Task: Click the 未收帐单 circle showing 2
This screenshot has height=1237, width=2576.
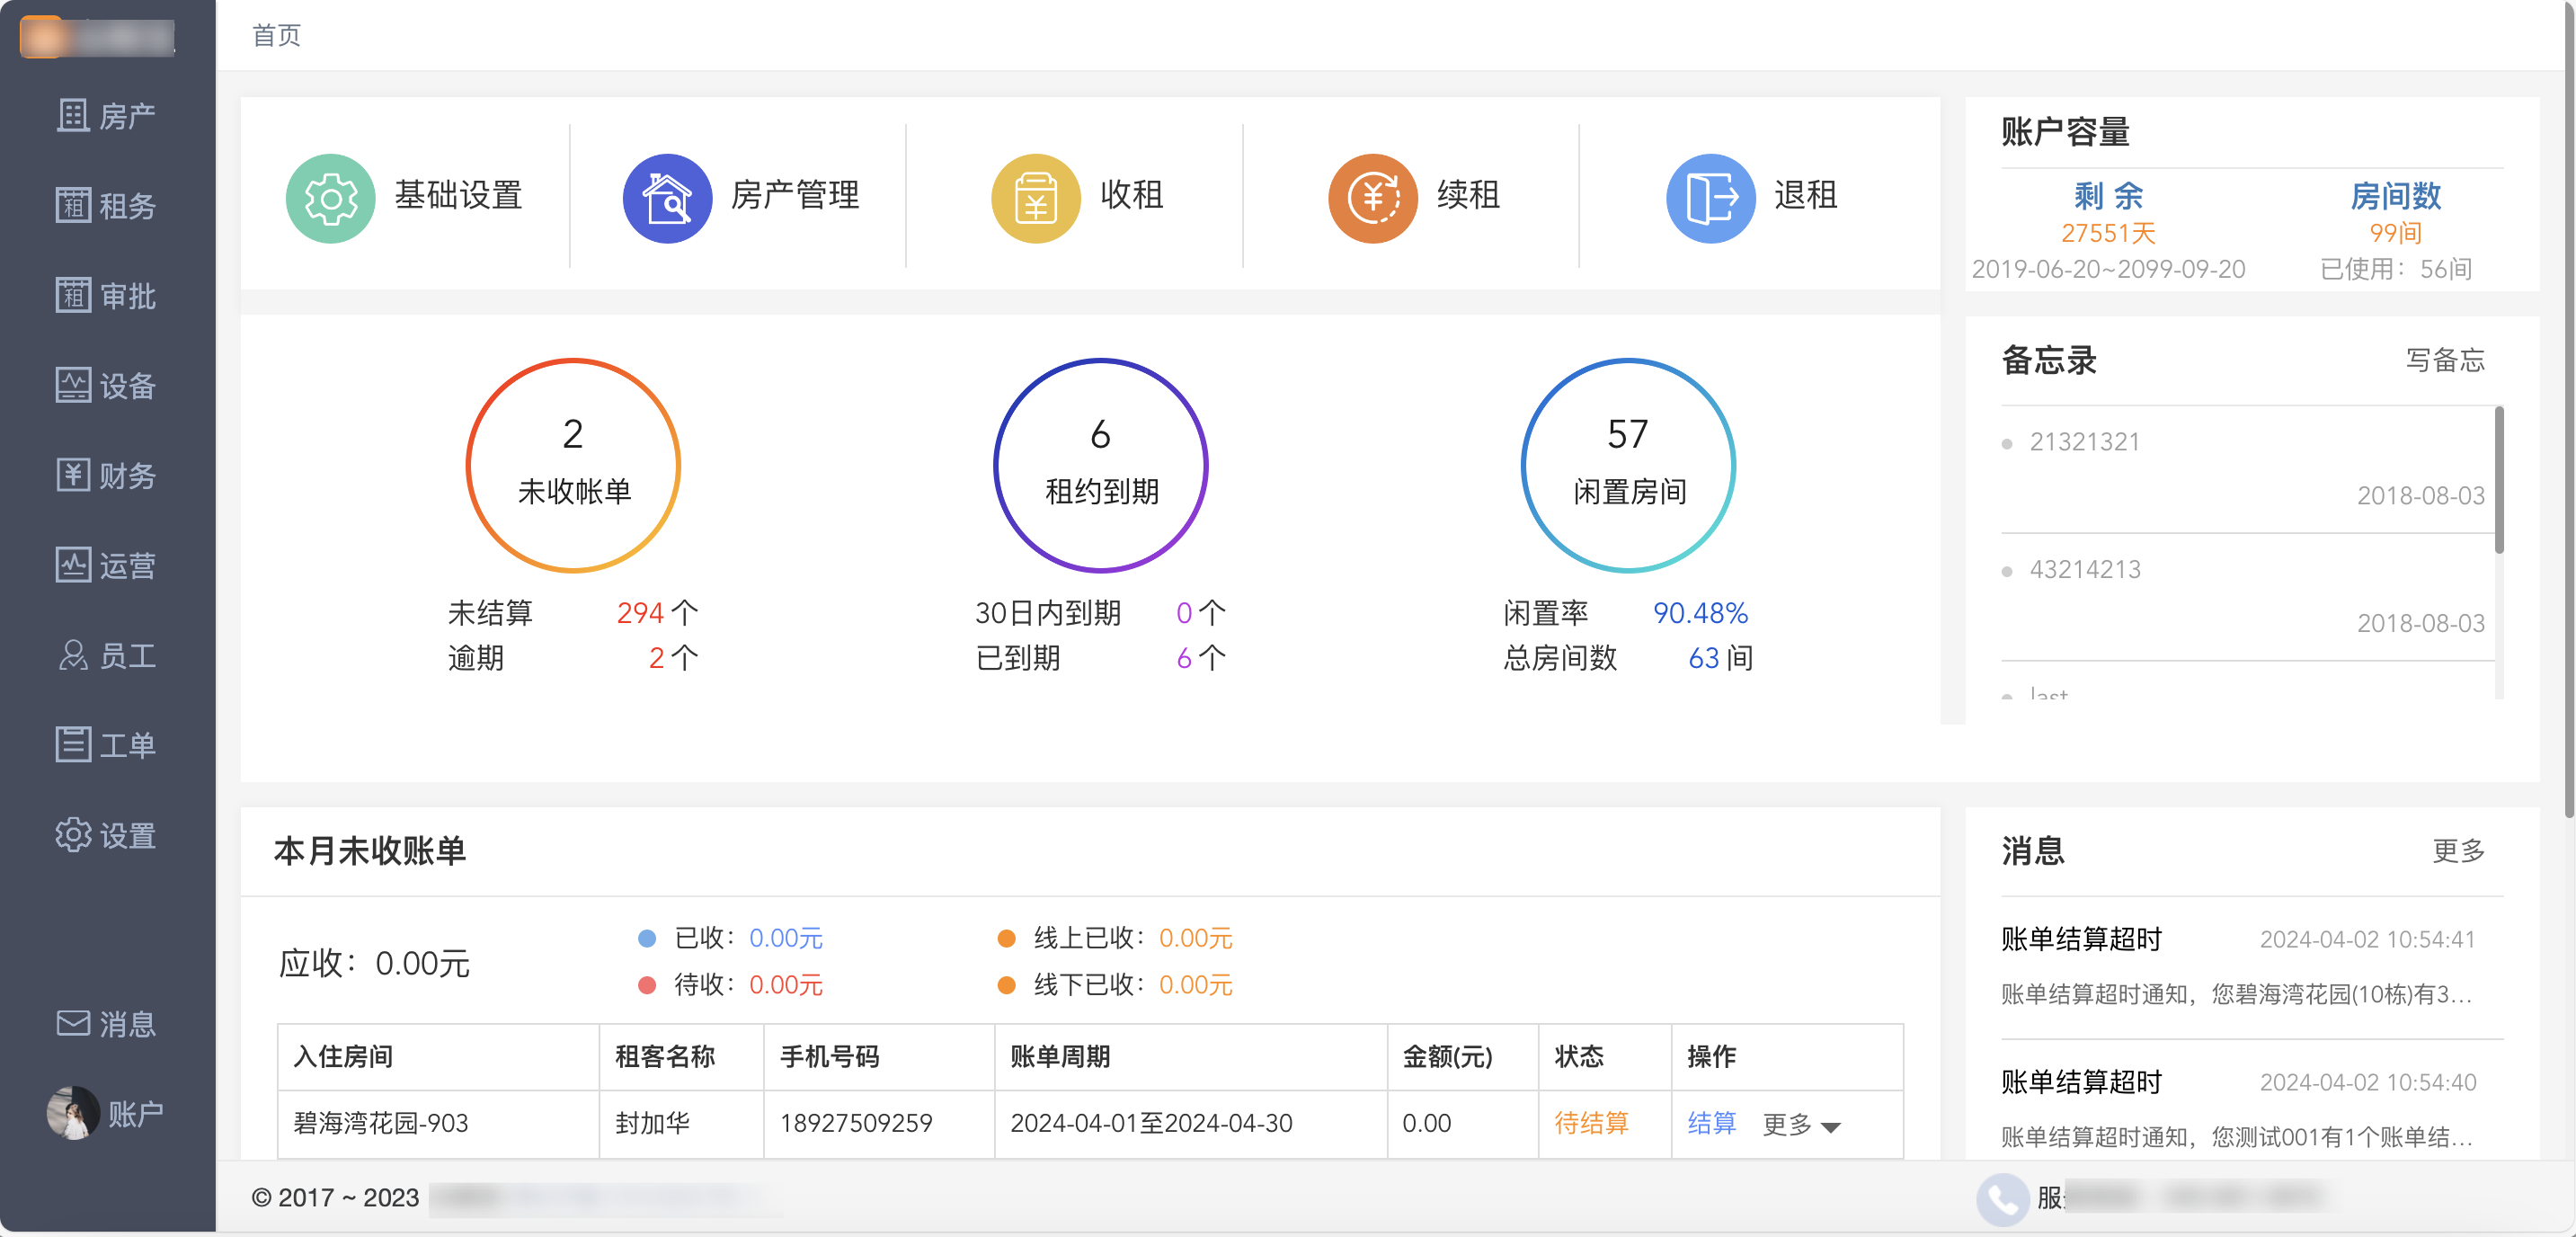Action: pos(573,465)
